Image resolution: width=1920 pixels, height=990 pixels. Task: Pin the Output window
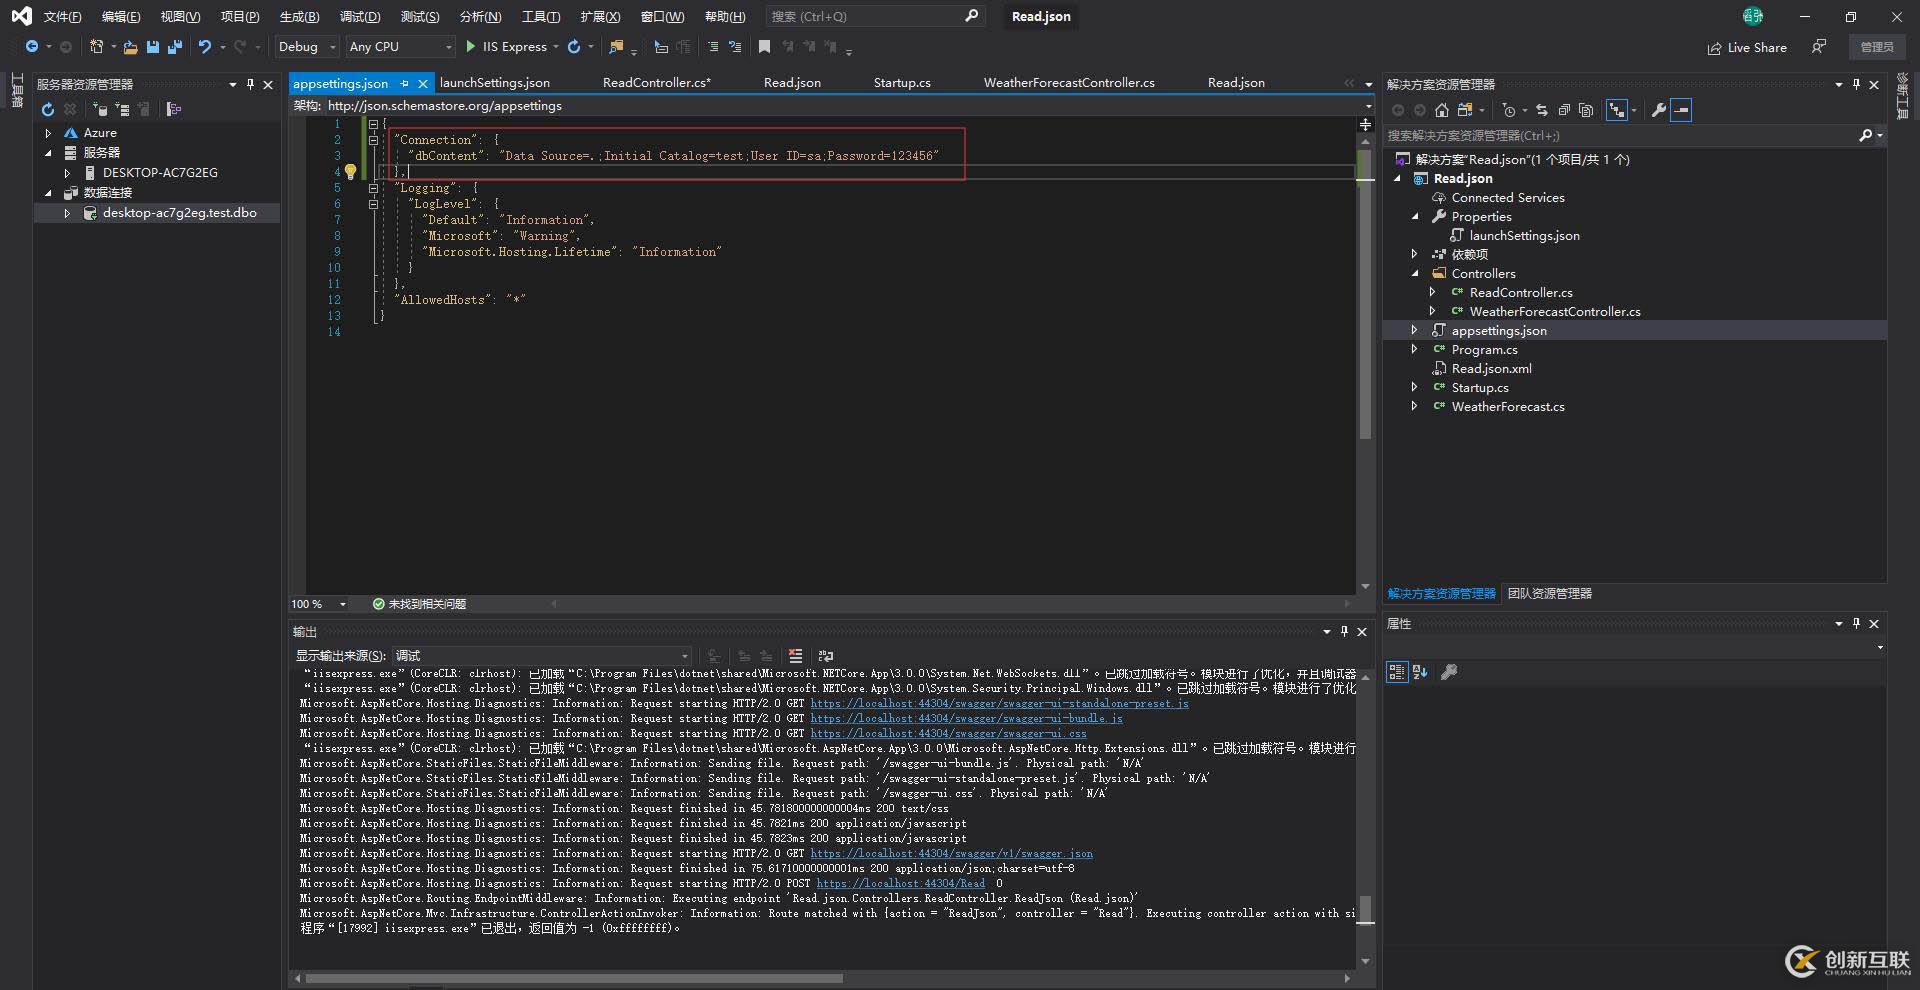(x=1344, y=631)
